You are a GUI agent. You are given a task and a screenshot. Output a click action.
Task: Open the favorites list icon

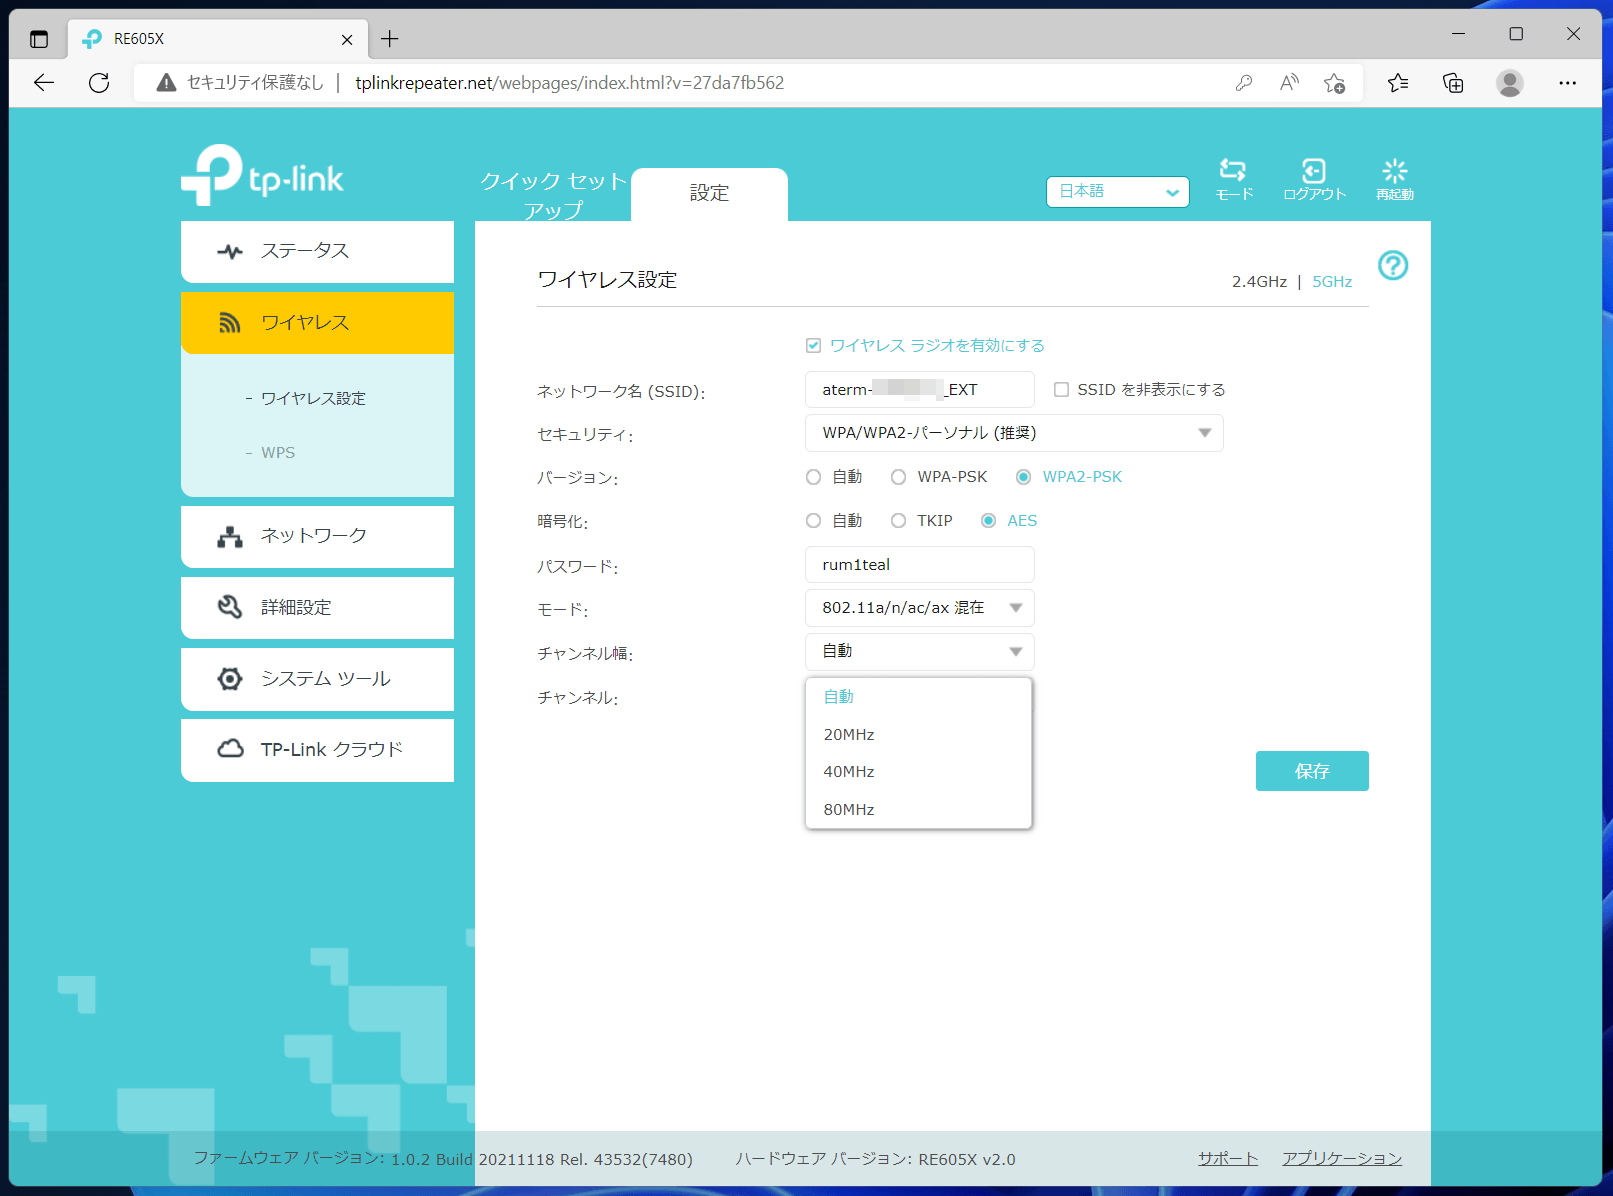pos(1398,83)
